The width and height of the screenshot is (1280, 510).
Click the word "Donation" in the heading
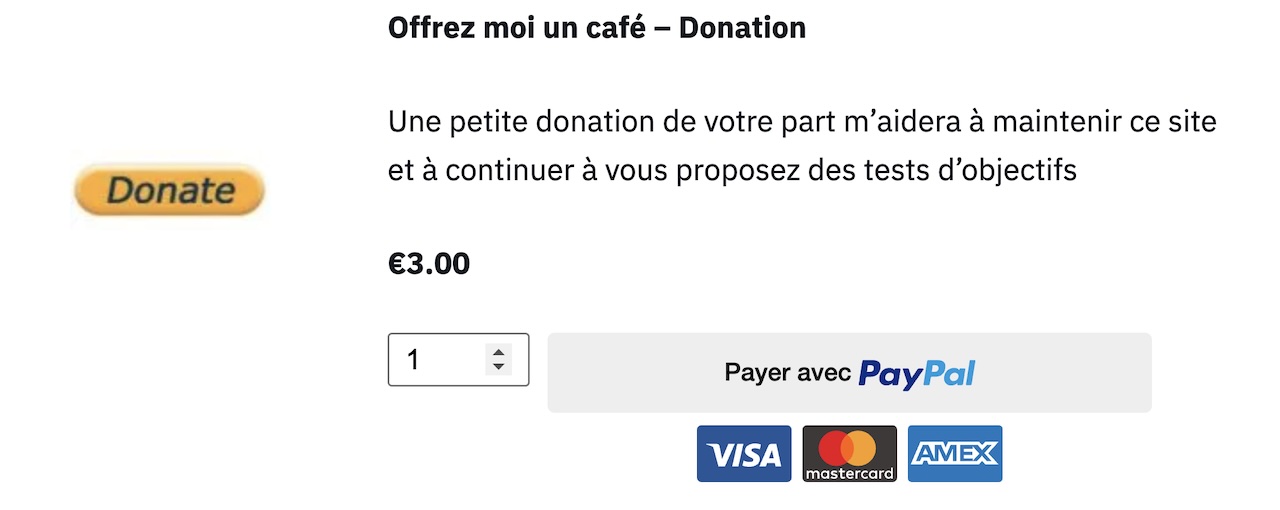742,27
